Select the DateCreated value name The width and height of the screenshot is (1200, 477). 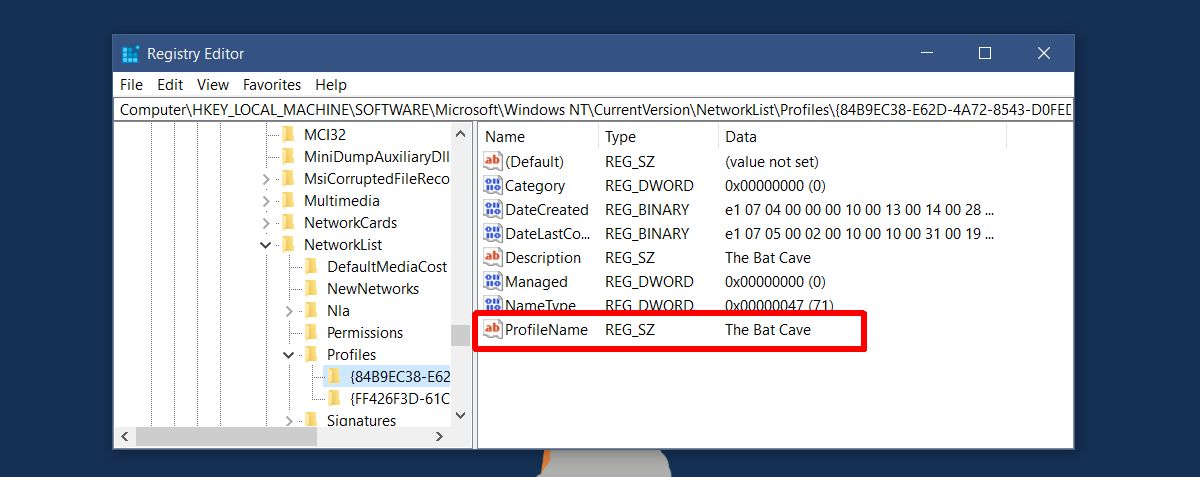point(546,209)
